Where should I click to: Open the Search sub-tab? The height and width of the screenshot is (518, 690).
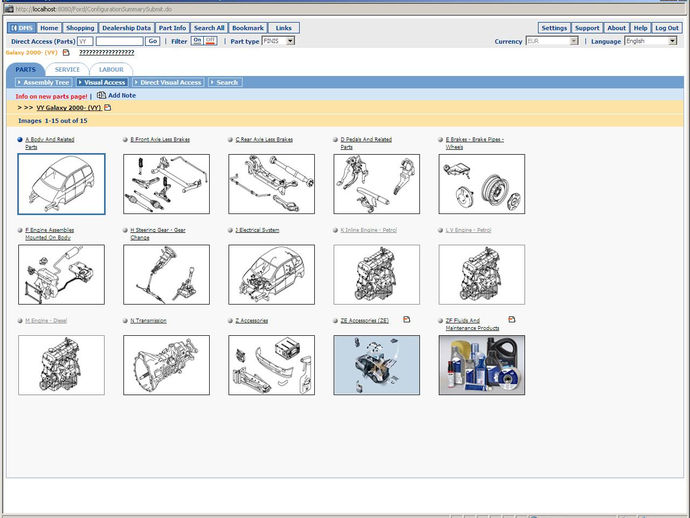pyautogui.click(x=225, y=82)
